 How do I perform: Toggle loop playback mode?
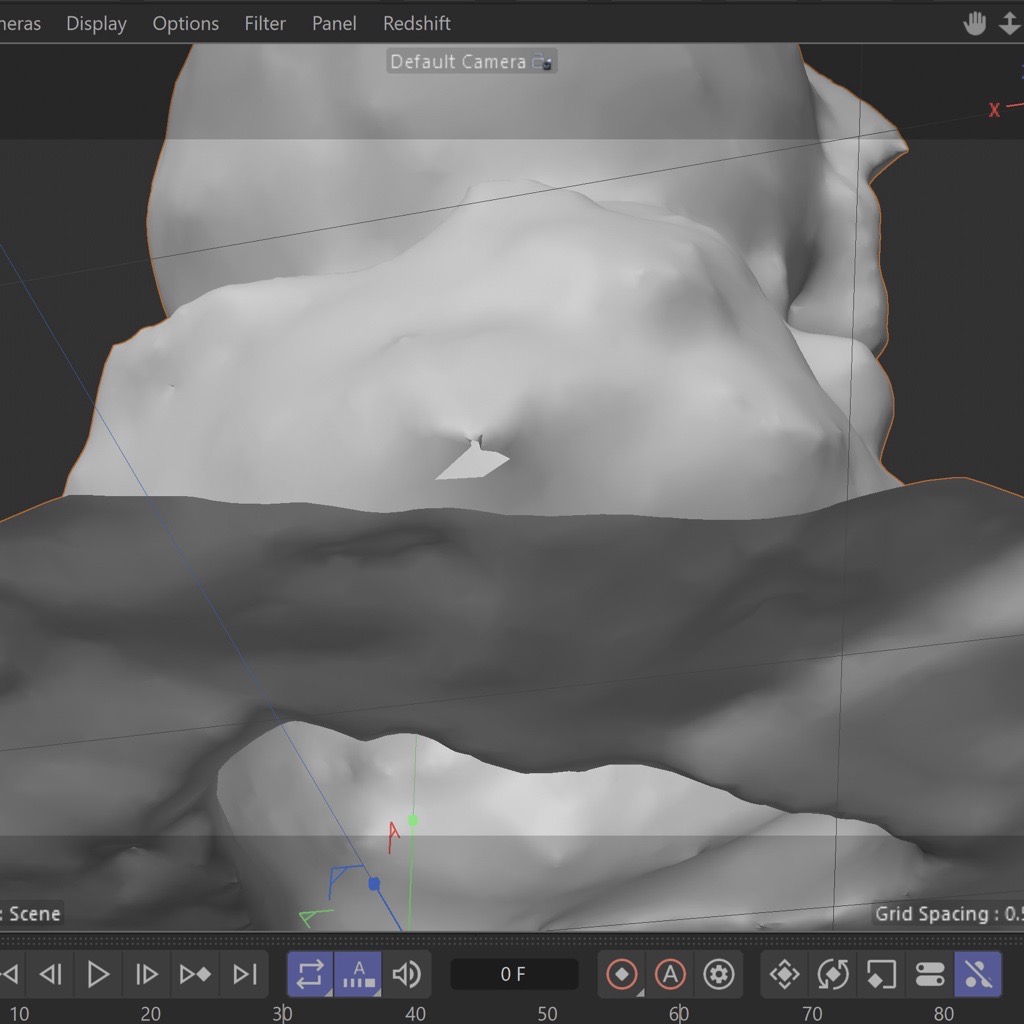pos(310,974)
